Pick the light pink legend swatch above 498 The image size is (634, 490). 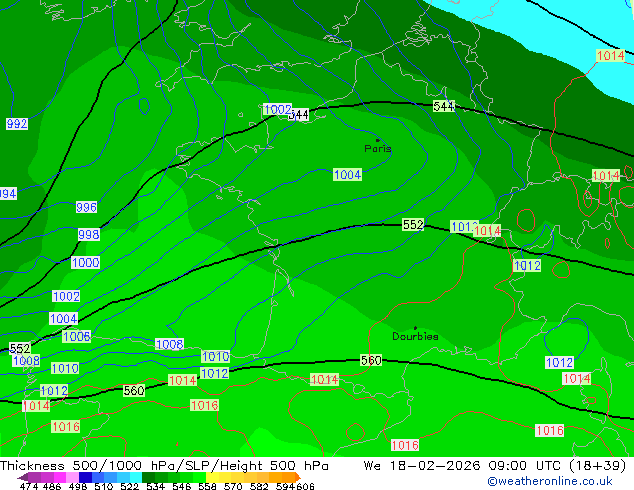[72, 477]
